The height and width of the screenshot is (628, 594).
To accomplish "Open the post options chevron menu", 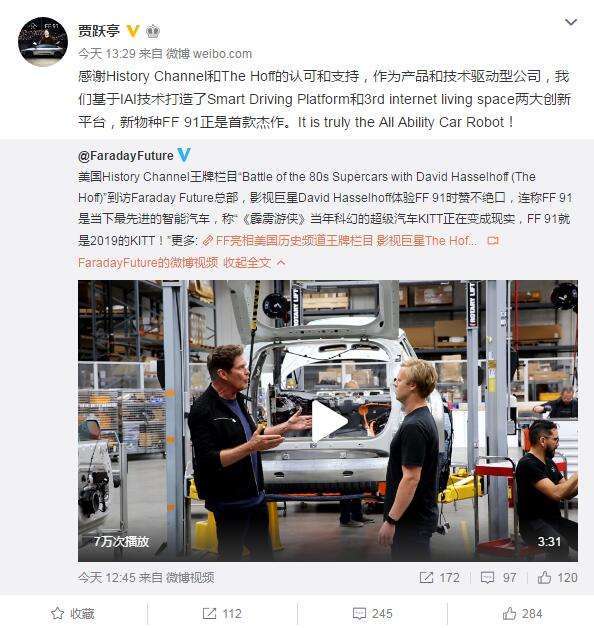I will [570, 22].
